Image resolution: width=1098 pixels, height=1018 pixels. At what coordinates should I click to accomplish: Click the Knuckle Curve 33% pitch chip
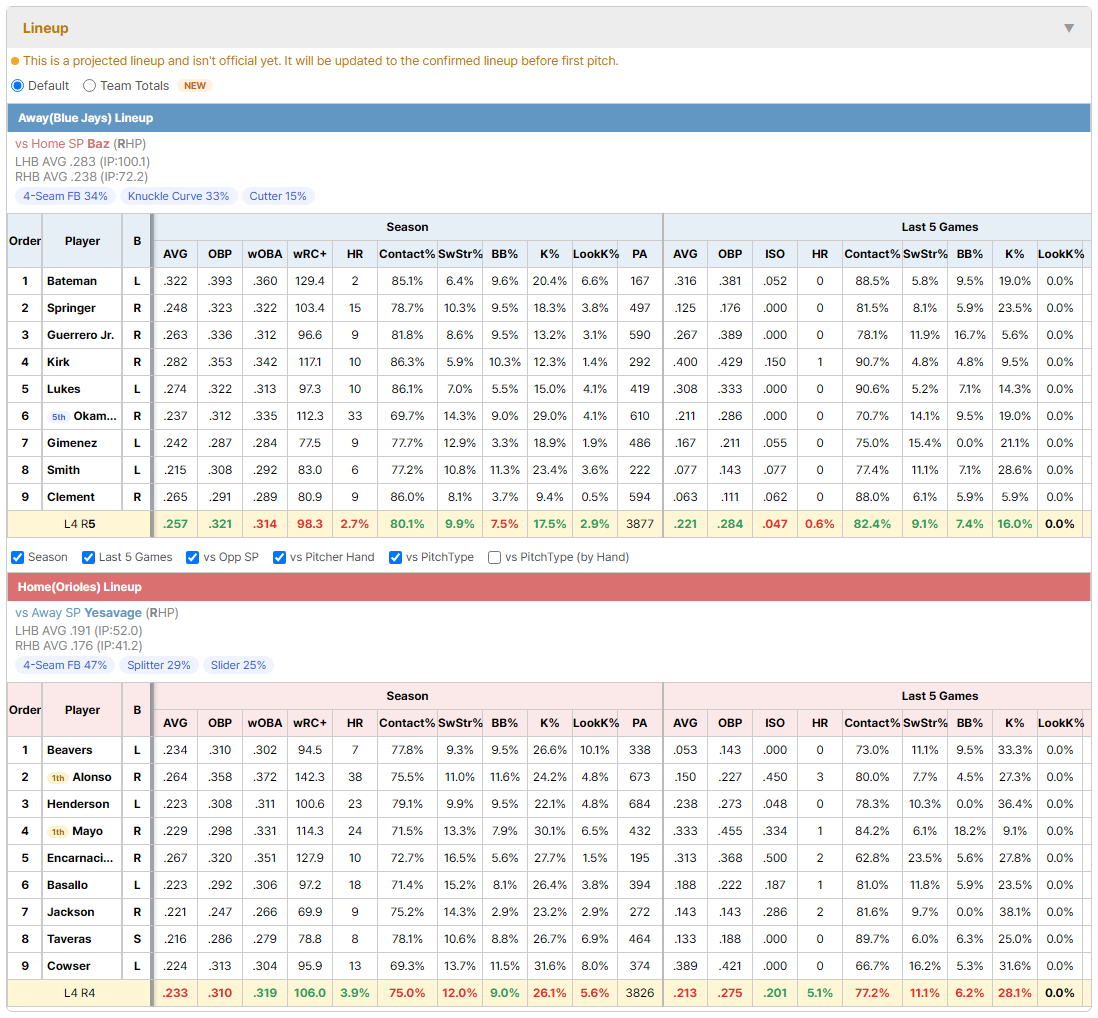pos(179,196)
